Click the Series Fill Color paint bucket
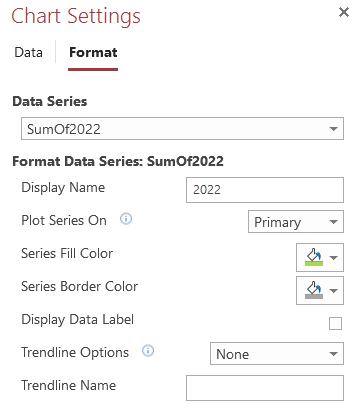Screen dimensions: 364x412 (314, 257)
